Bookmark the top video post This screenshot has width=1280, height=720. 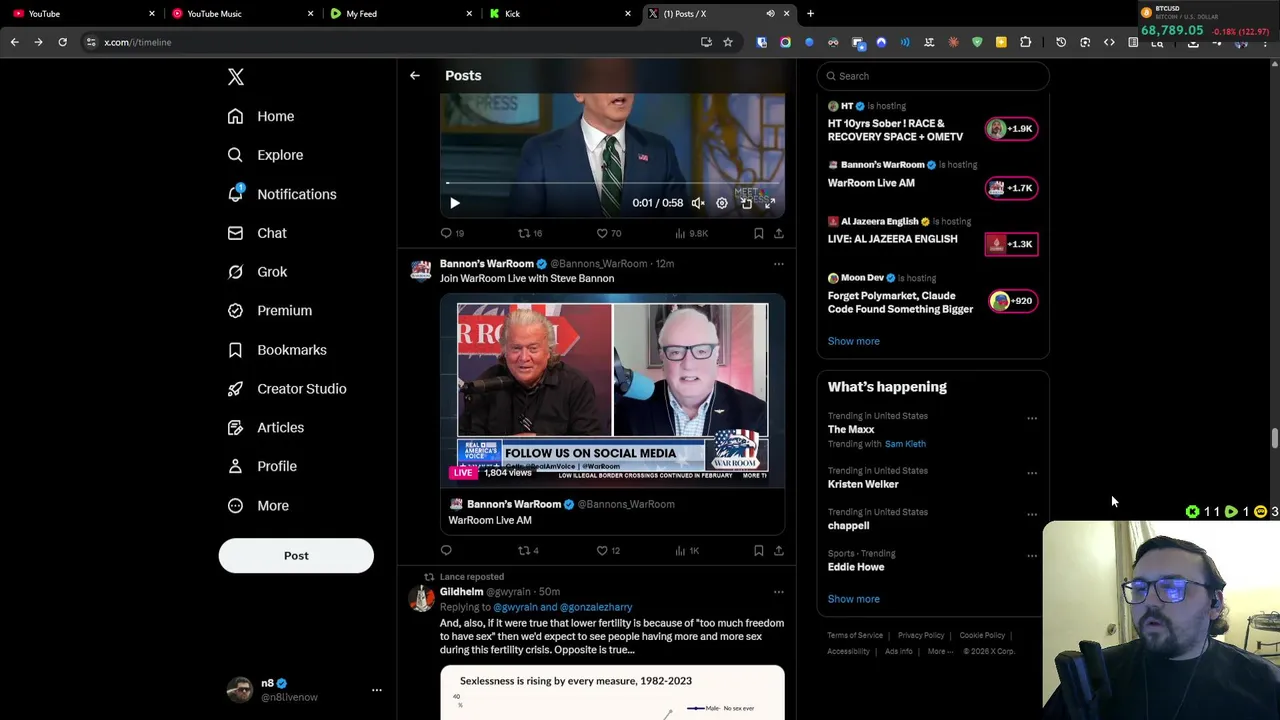click(x=759, y=233)
